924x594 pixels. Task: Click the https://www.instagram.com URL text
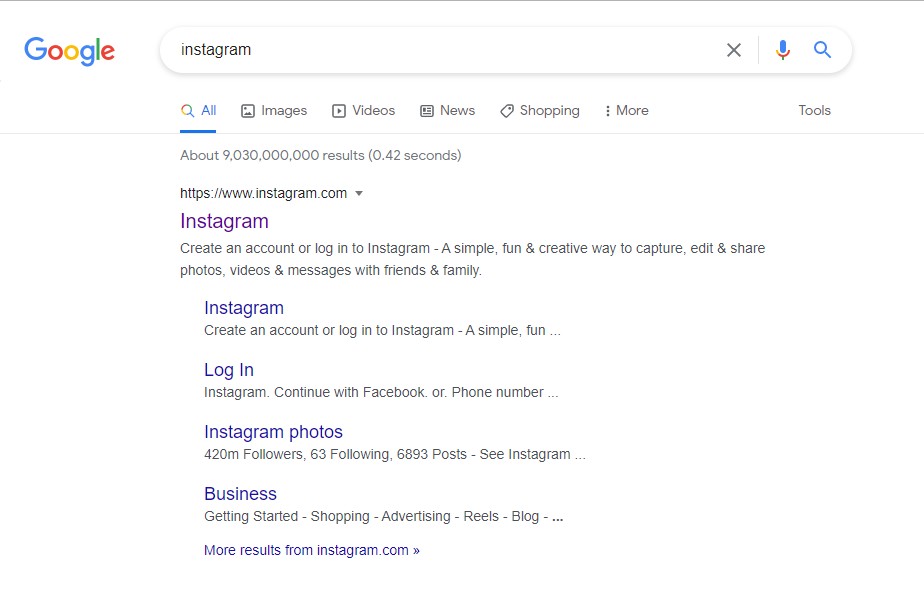click(263, 193)
